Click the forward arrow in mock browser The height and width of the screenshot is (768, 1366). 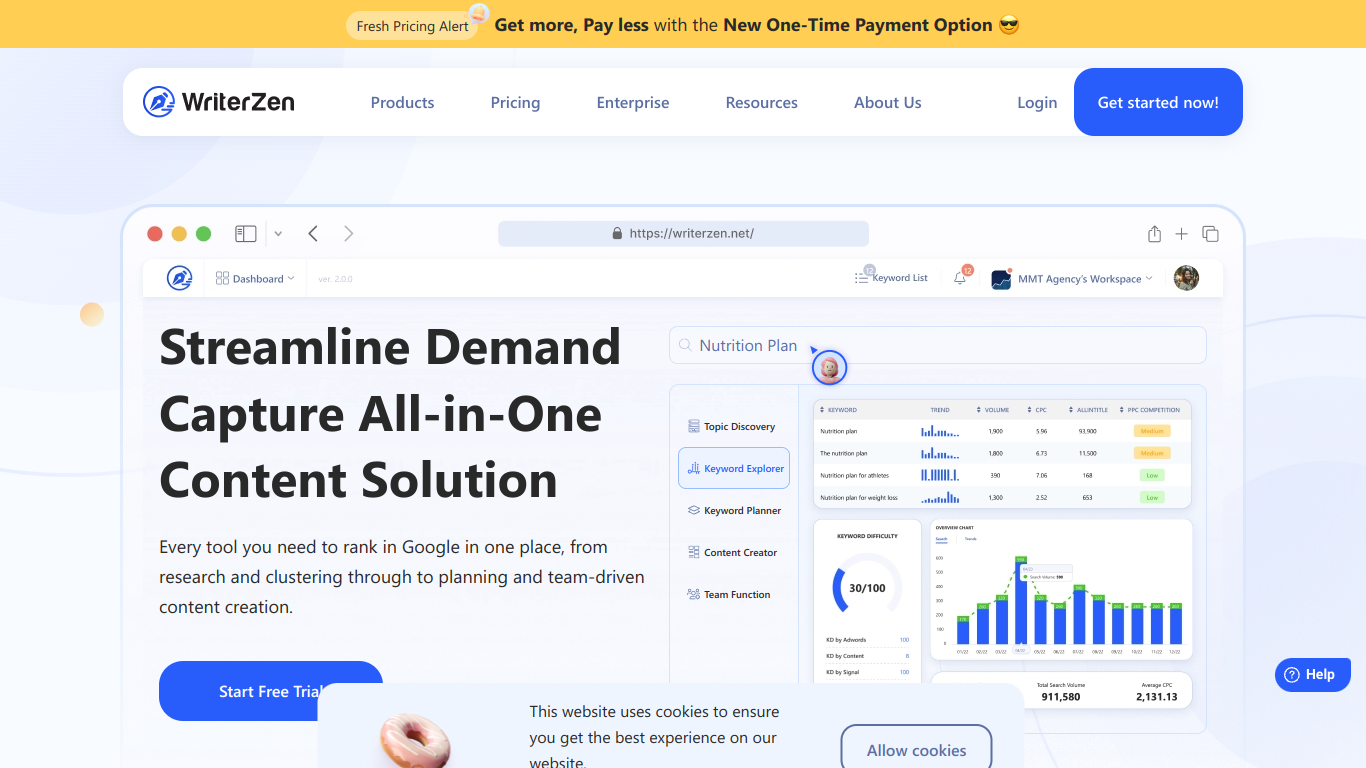pos(348,234)
